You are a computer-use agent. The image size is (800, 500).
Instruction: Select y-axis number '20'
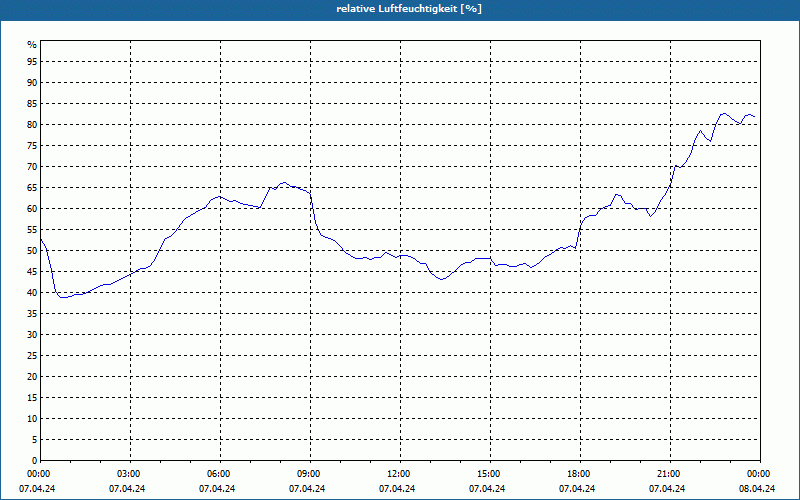[32, 377]
